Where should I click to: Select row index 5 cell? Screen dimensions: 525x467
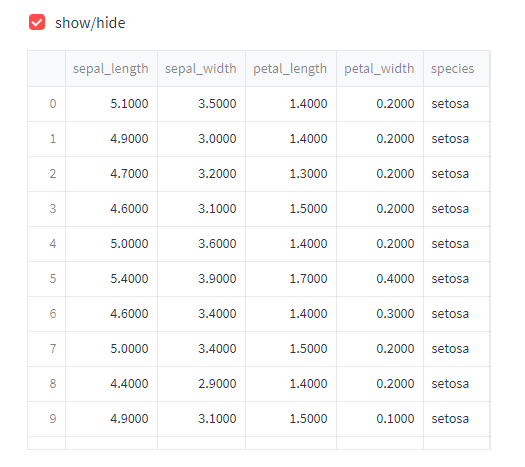pyautogui.click(x=47, y=279)
